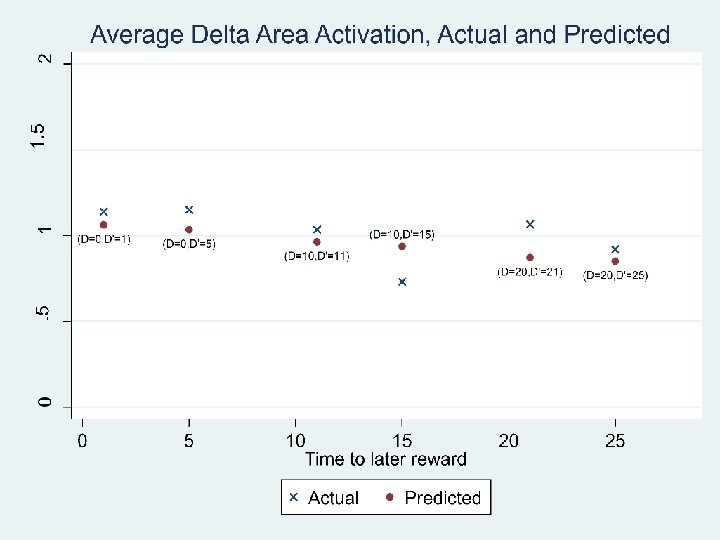
Task: Click the Predicted dot at time 25
Action: tap(615, 261)
